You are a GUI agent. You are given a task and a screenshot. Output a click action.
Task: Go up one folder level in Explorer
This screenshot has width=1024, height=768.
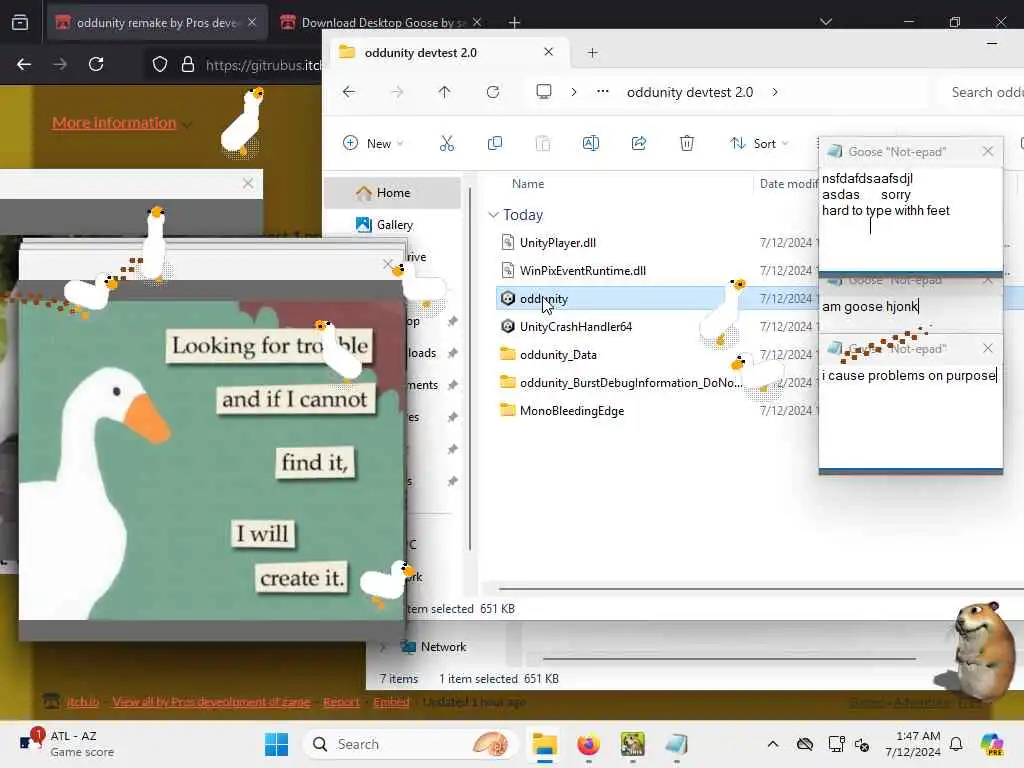click(x=444, y=92)
